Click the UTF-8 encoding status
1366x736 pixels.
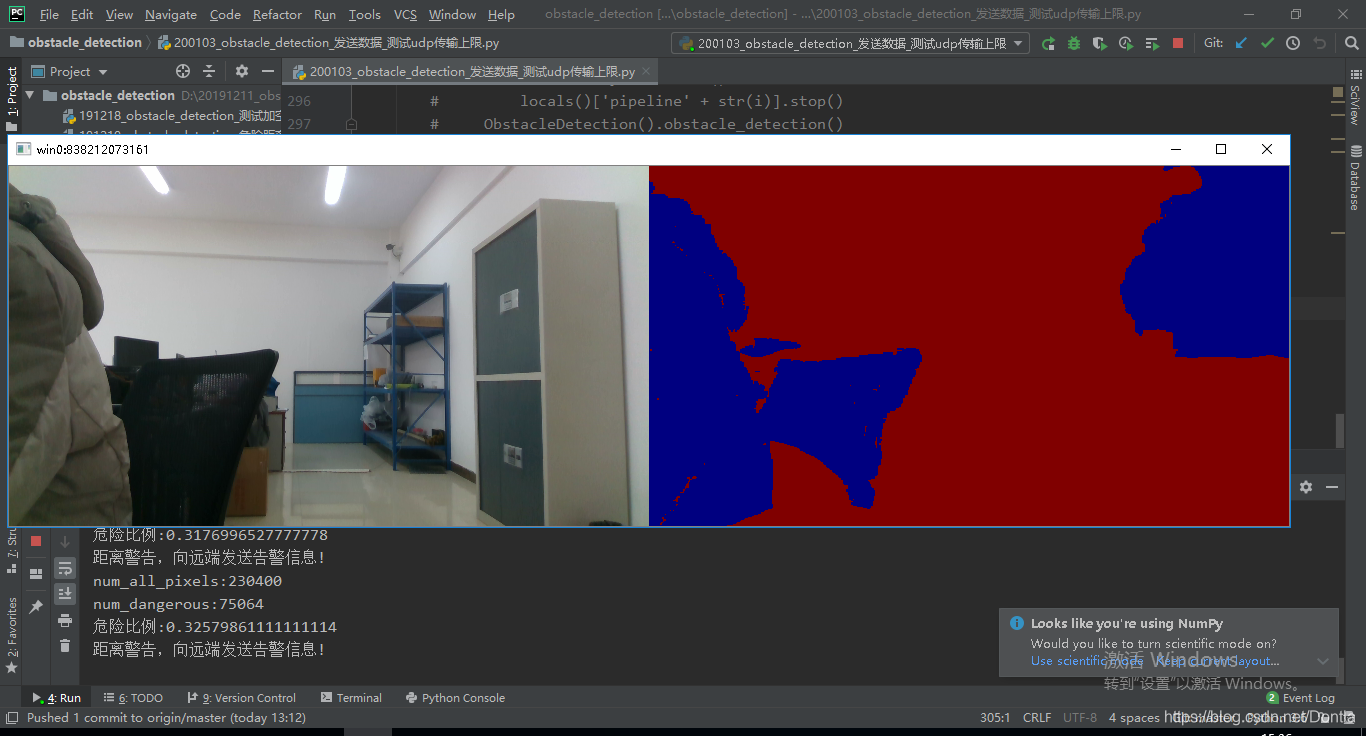pyautogui.click(x=1080, y=718)
